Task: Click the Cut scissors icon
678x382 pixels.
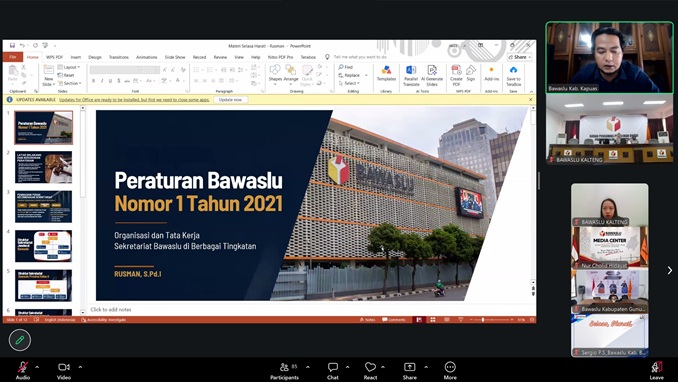Action: (x=24, y=67)
